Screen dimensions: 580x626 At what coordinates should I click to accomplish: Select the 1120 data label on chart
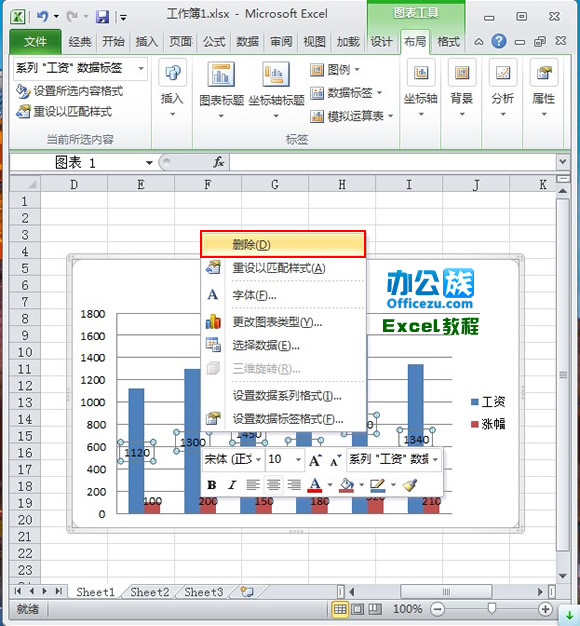tap(137, 453)
